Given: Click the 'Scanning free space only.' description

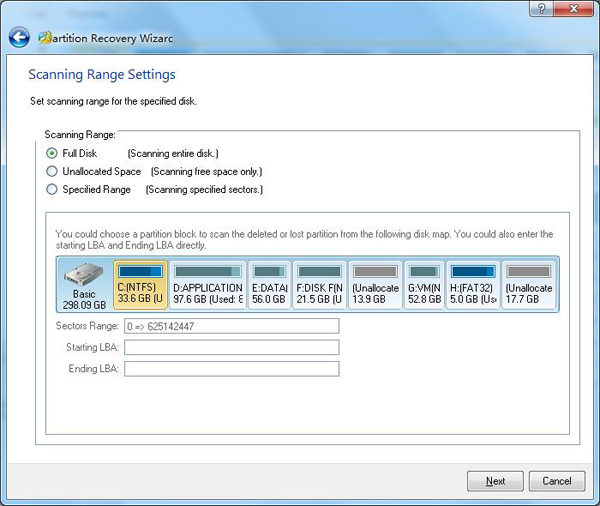Looking at the screenshot, I should tap(207, 171).
